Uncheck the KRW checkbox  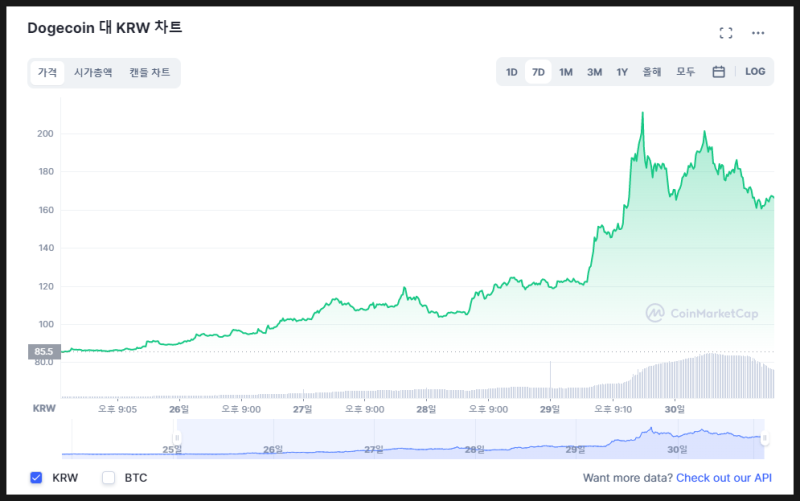pos(36,478)
